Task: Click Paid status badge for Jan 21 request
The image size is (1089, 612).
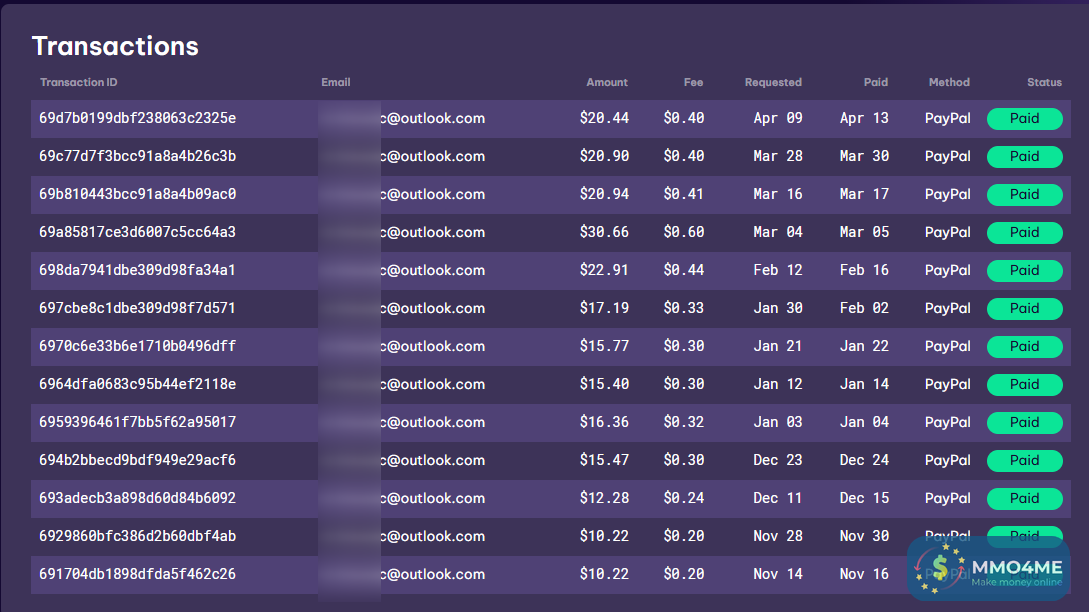Action: [x=1024, y=346]
